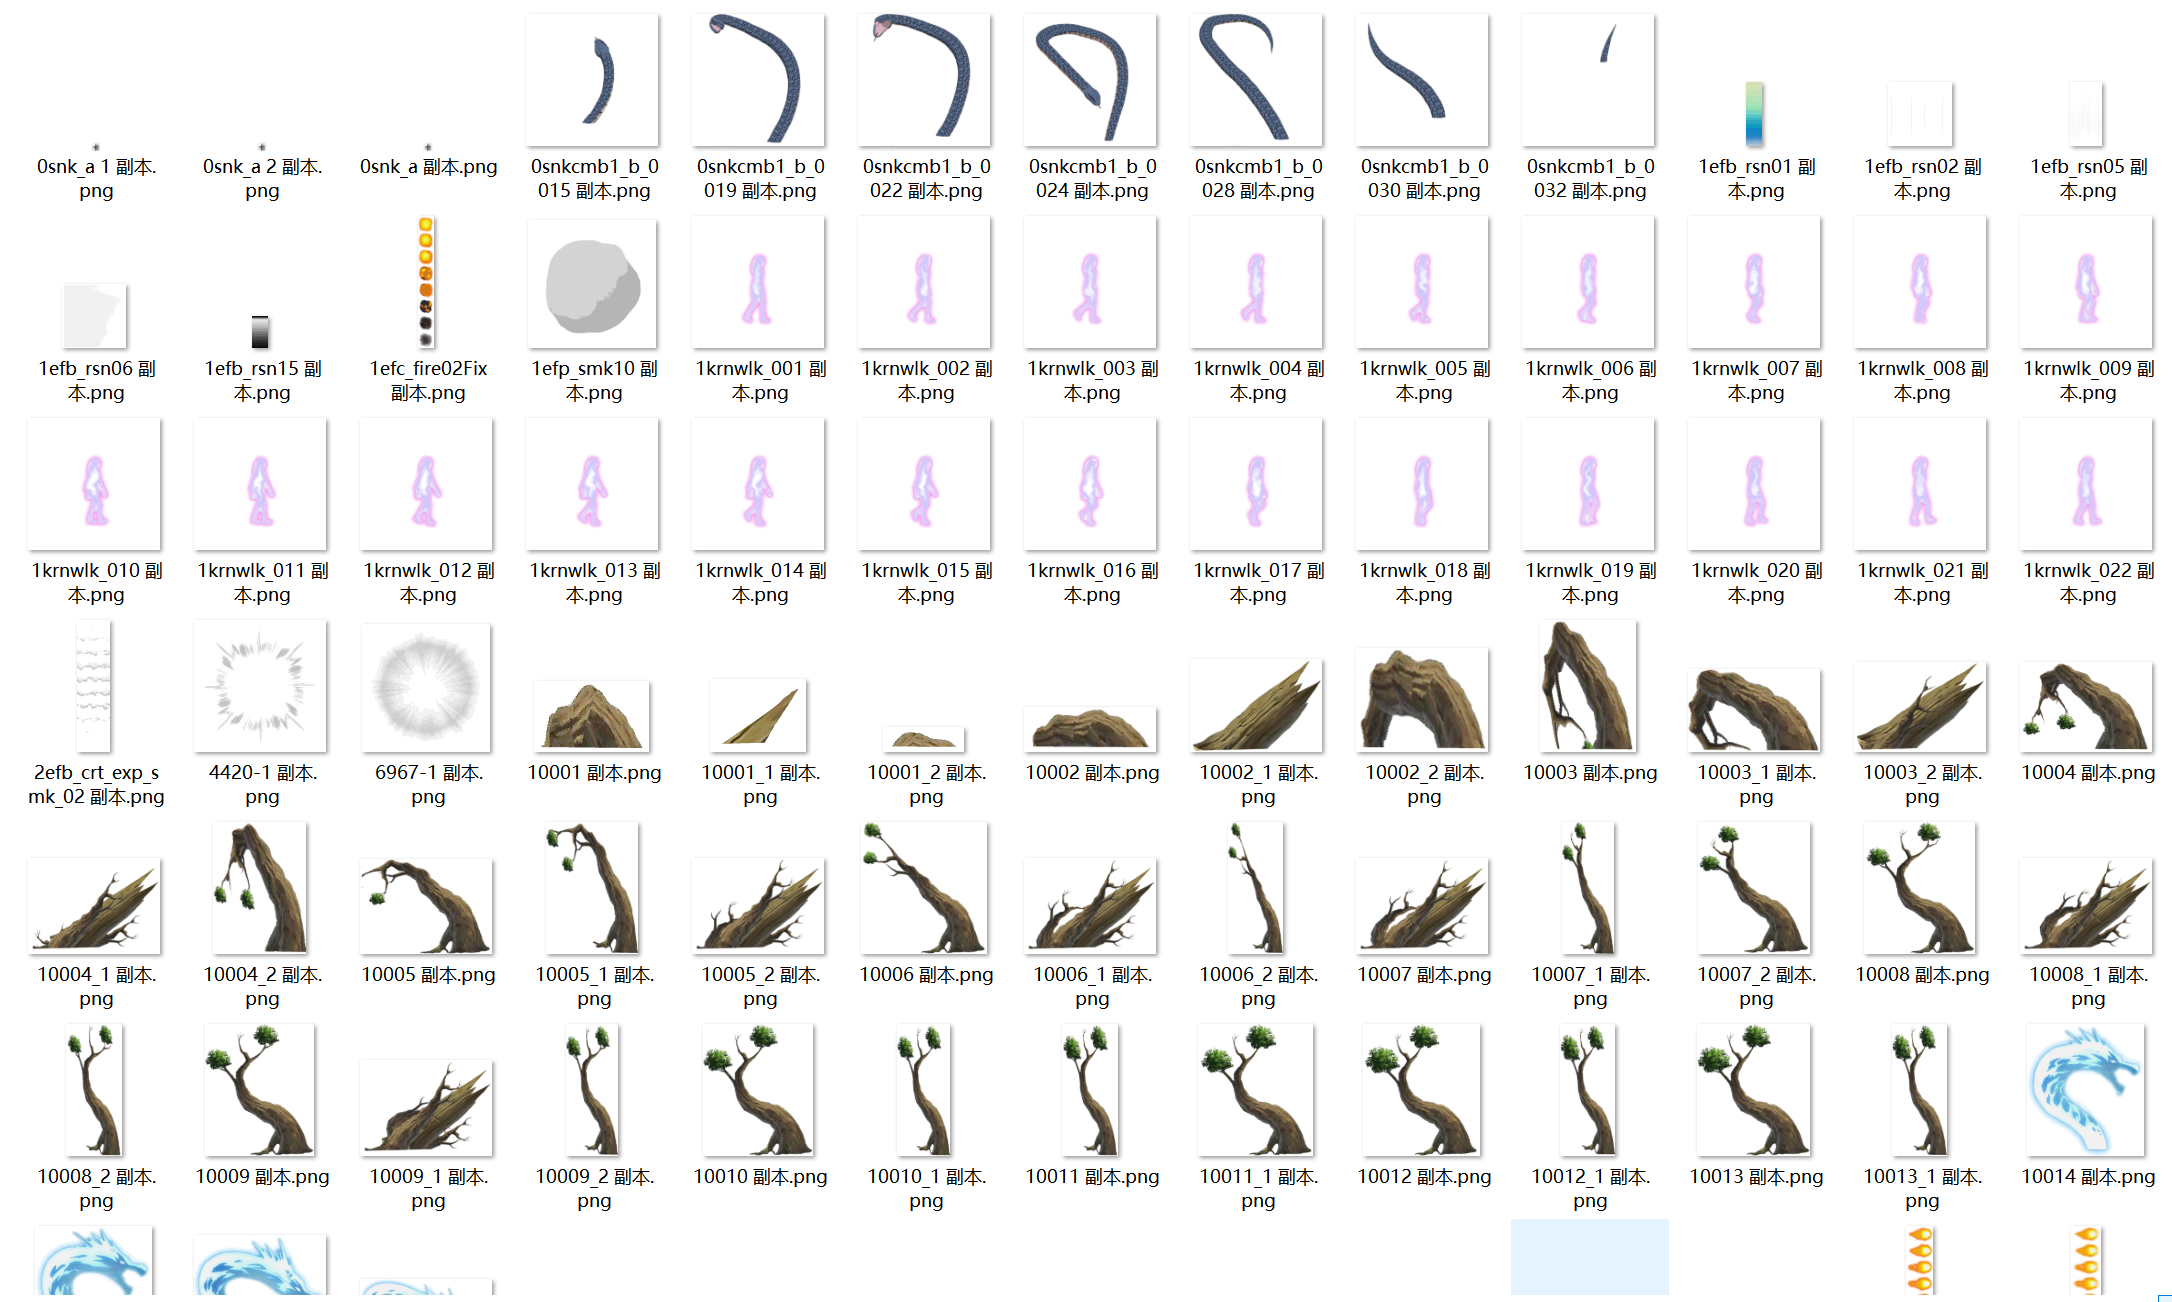The image size is (2172, 1302).
Task: Select the 10006 副本.png tree thumbnail
Action: click(x=925, y=888)
